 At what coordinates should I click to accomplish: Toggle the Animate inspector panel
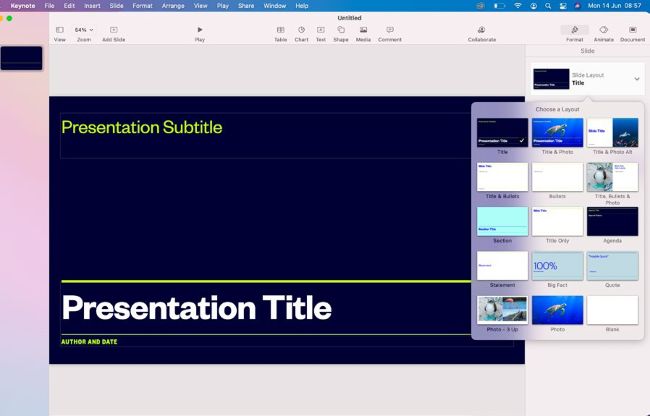coord(603,30)
